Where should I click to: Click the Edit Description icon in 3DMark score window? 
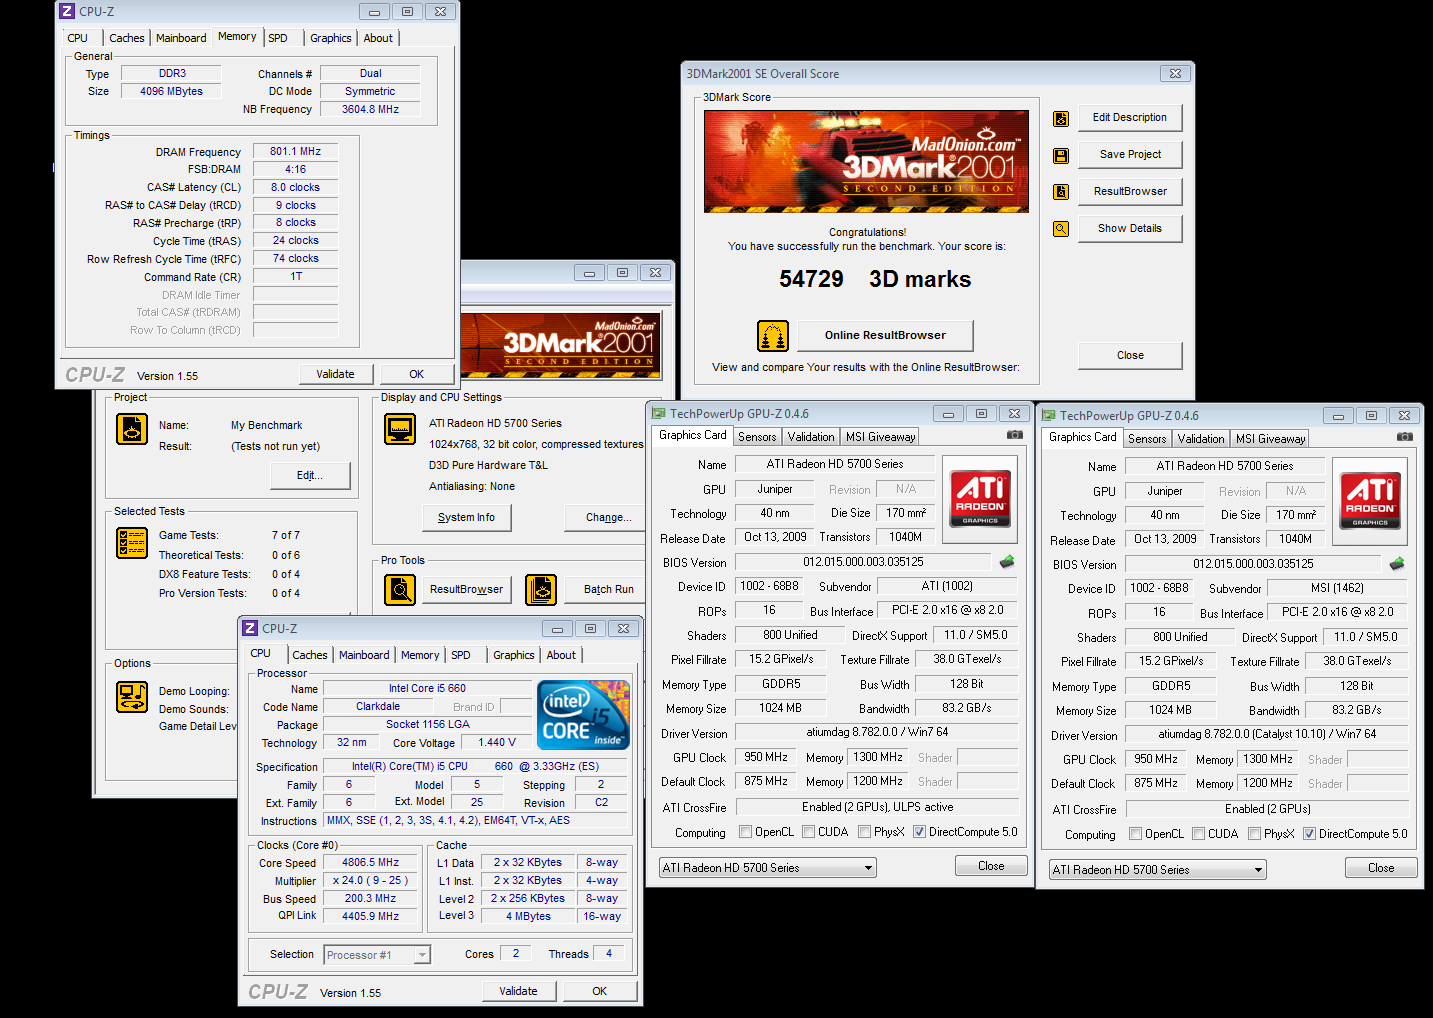click(x=1061, y=119)
